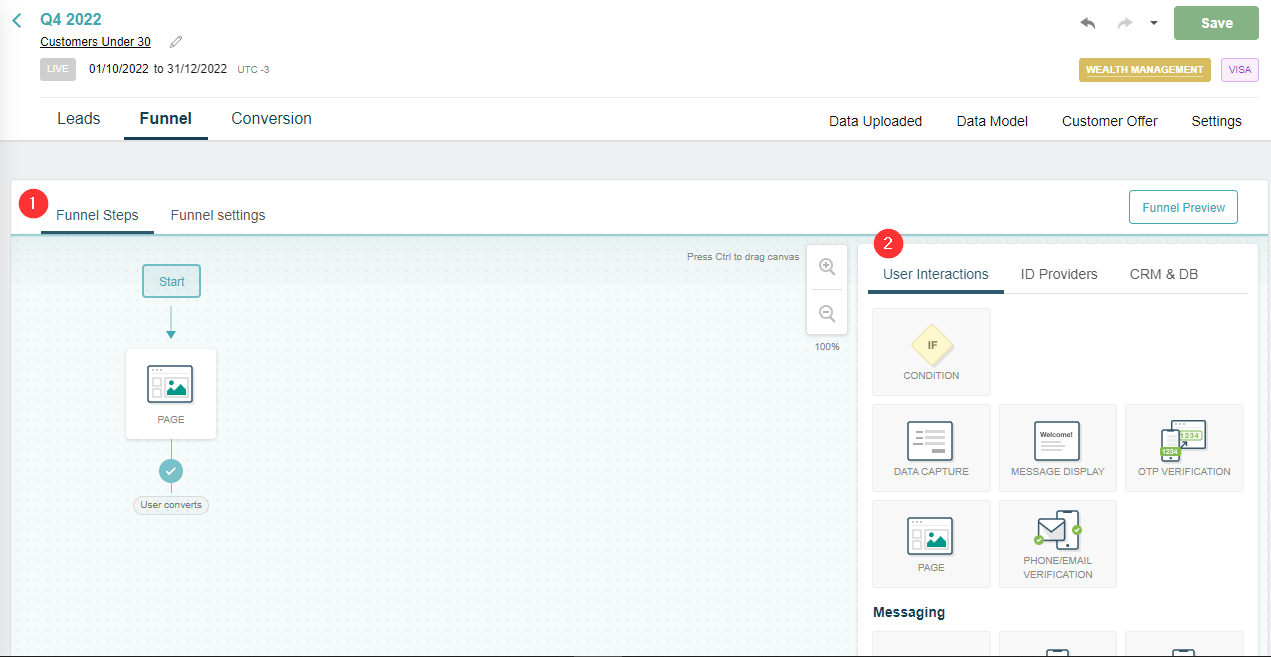Open the Customers Under 30 link
Image resolution: width=1271 pixels, height=657 pixels.
point(95,42)
